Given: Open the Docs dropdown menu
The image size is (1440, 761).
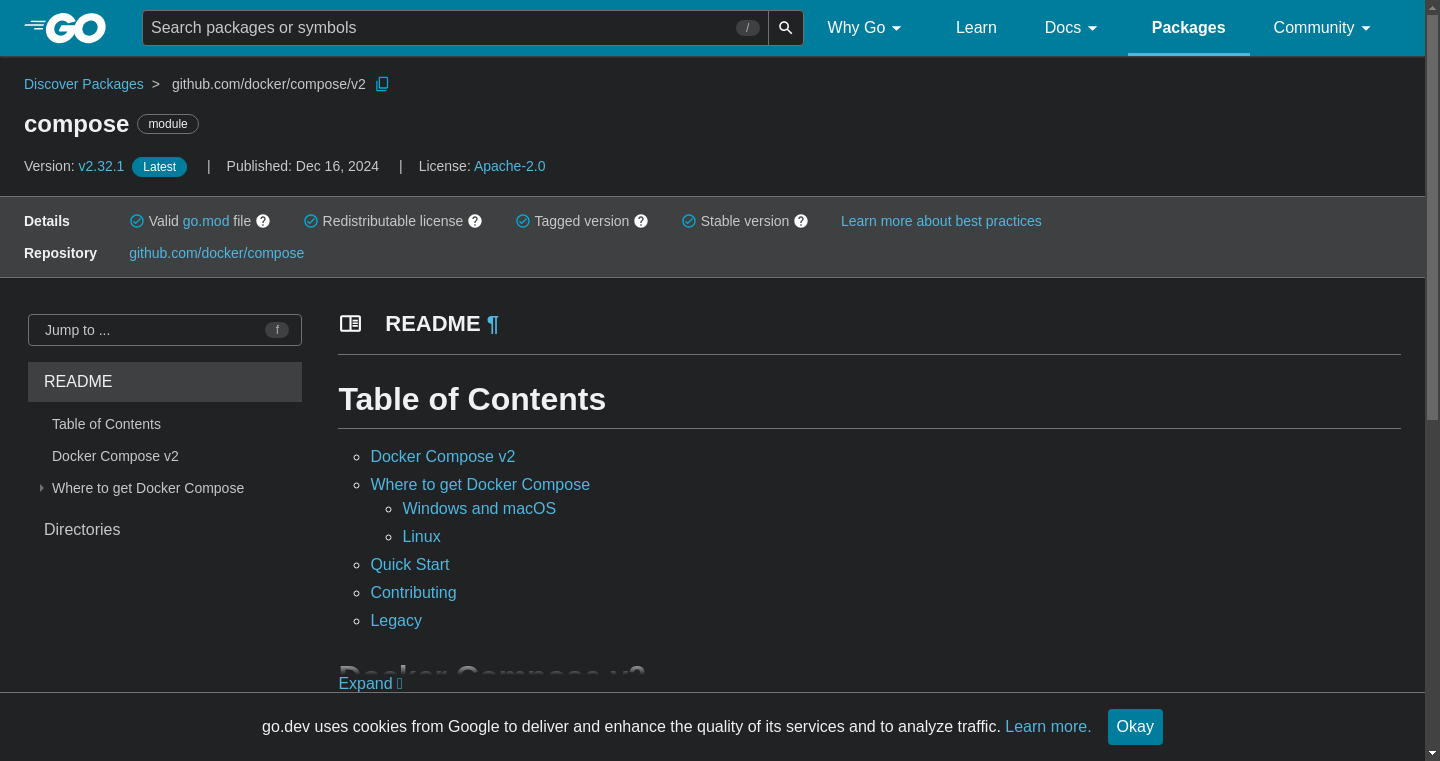Looking at the screenshot, I should [1071, 28].
